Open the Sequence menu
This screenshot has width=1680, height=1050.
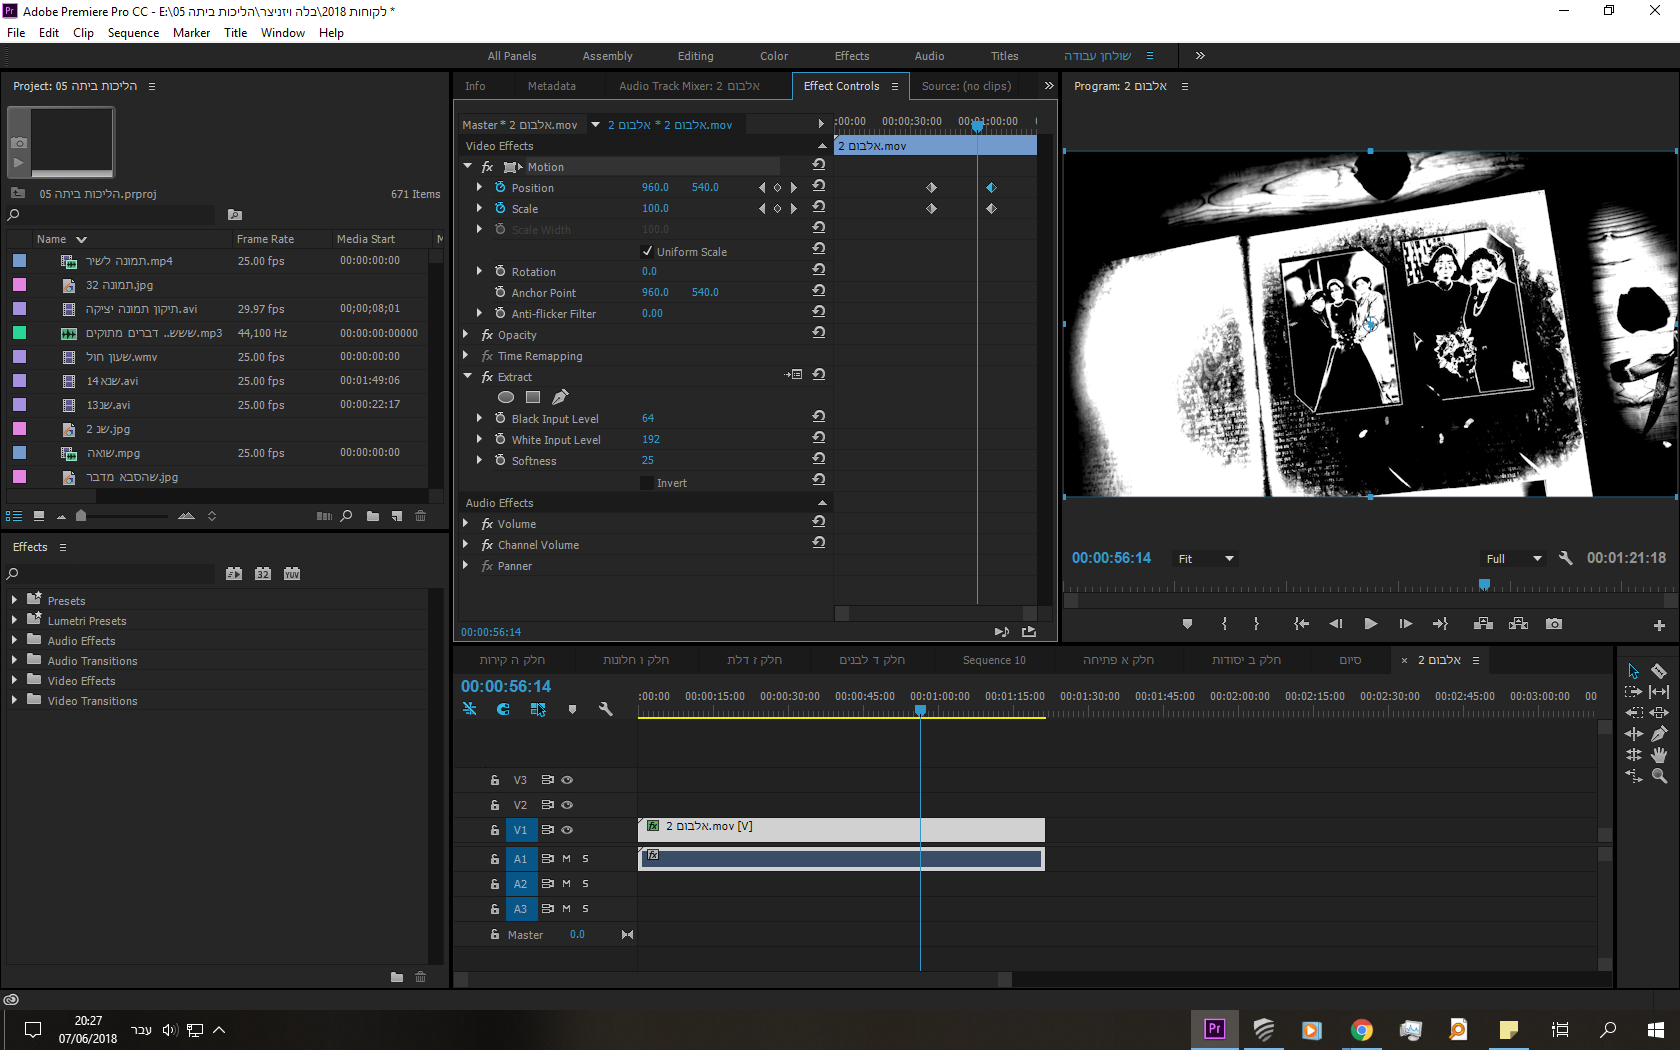[x=133, y=33]
